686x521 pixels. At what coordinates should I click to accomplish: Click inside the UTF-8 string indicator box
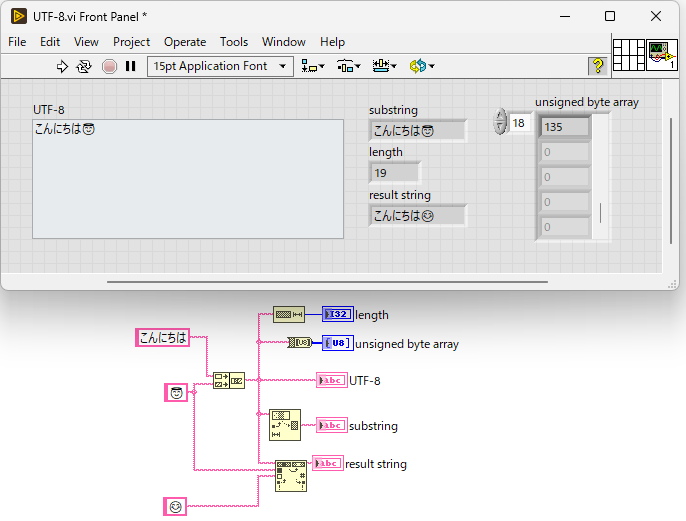(188, 179)
